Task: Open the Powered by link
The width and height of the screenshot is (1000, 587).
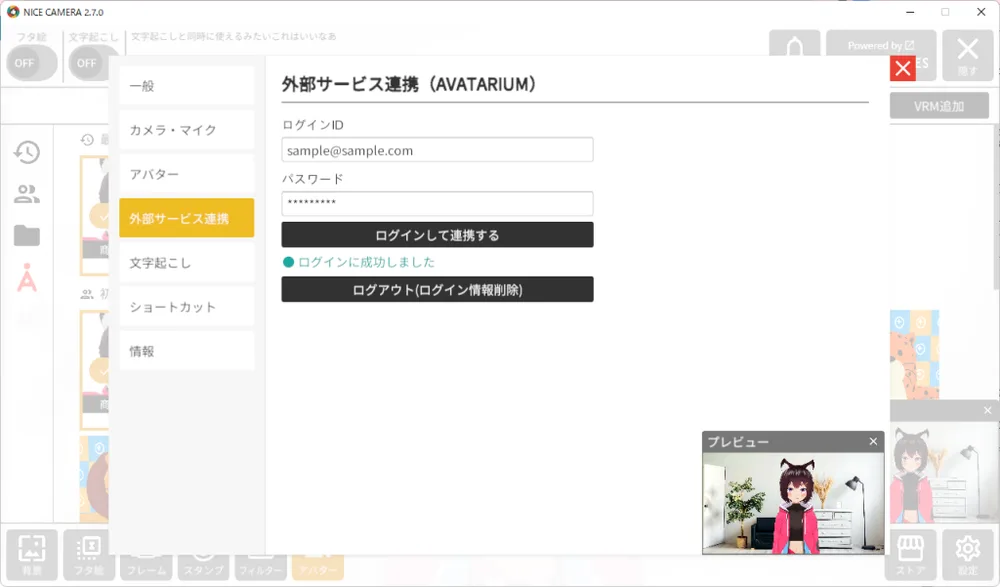Action: [x=881, y=46]
